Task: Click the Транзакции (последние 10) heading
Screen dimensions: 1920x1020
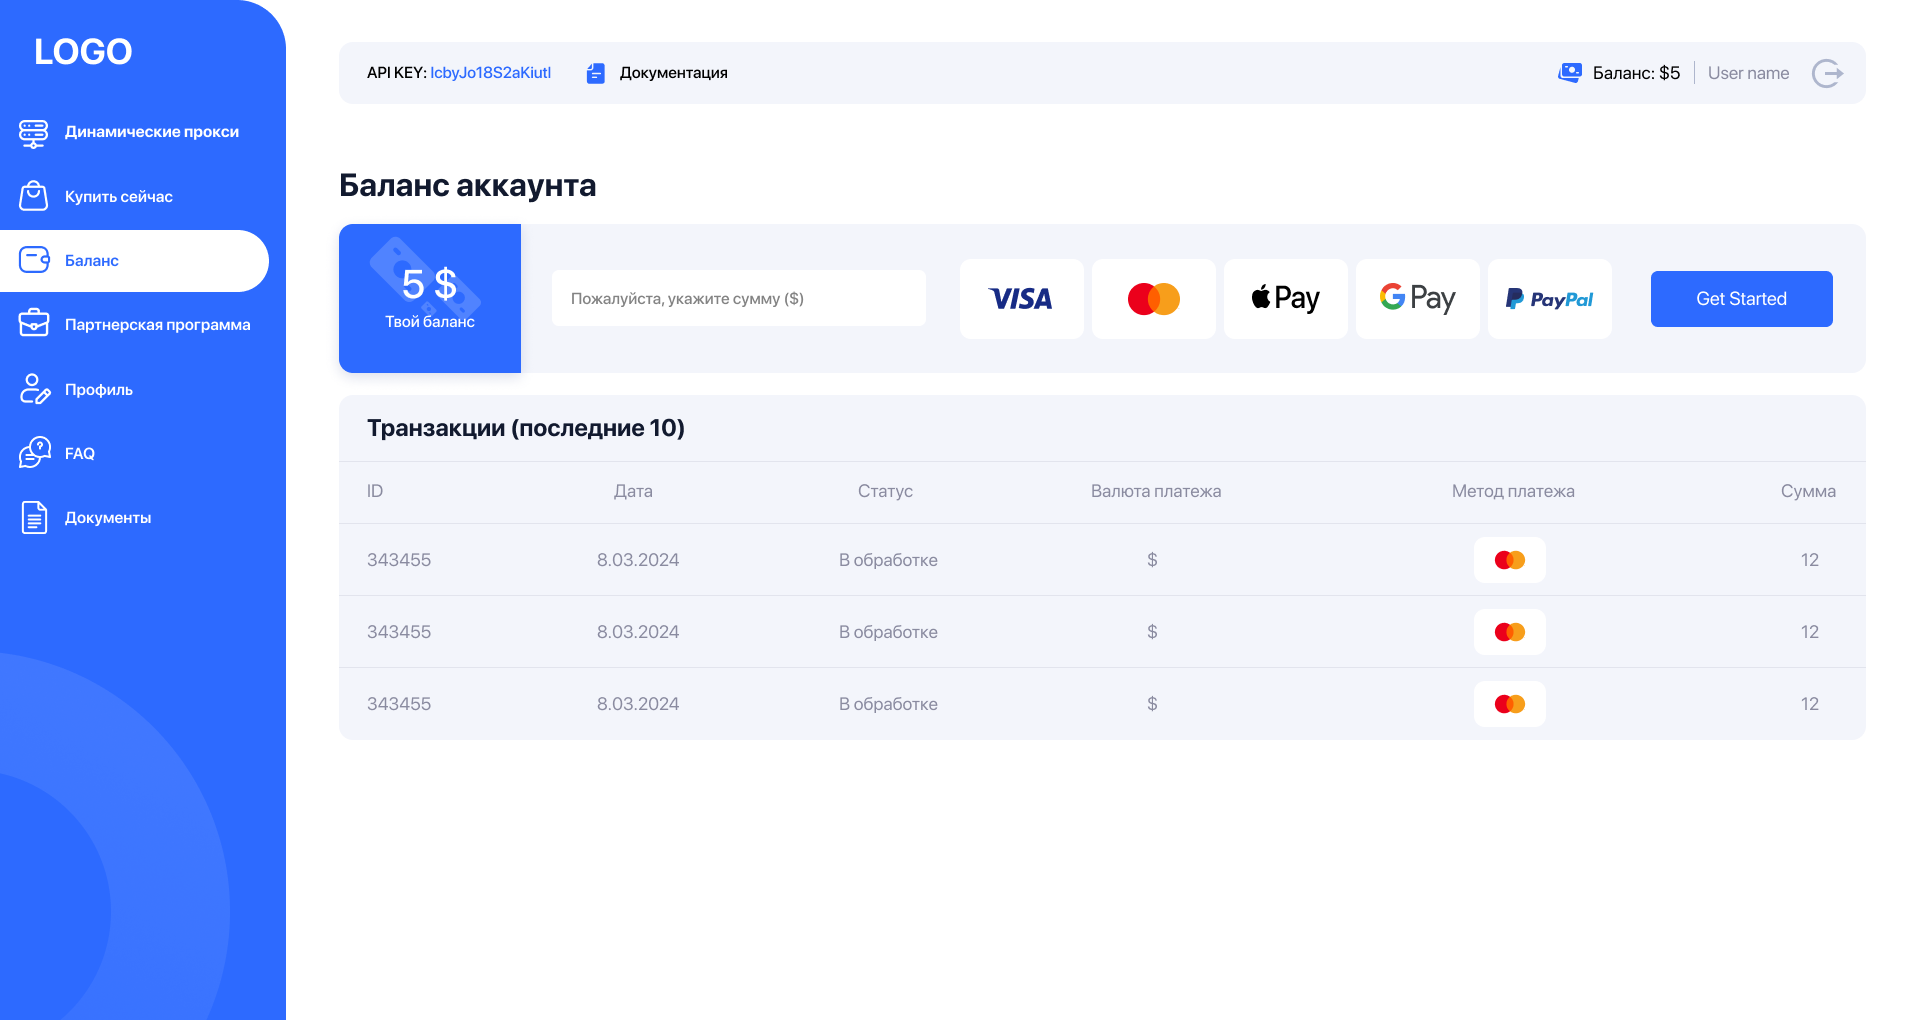Action: (x=526, y=428)
